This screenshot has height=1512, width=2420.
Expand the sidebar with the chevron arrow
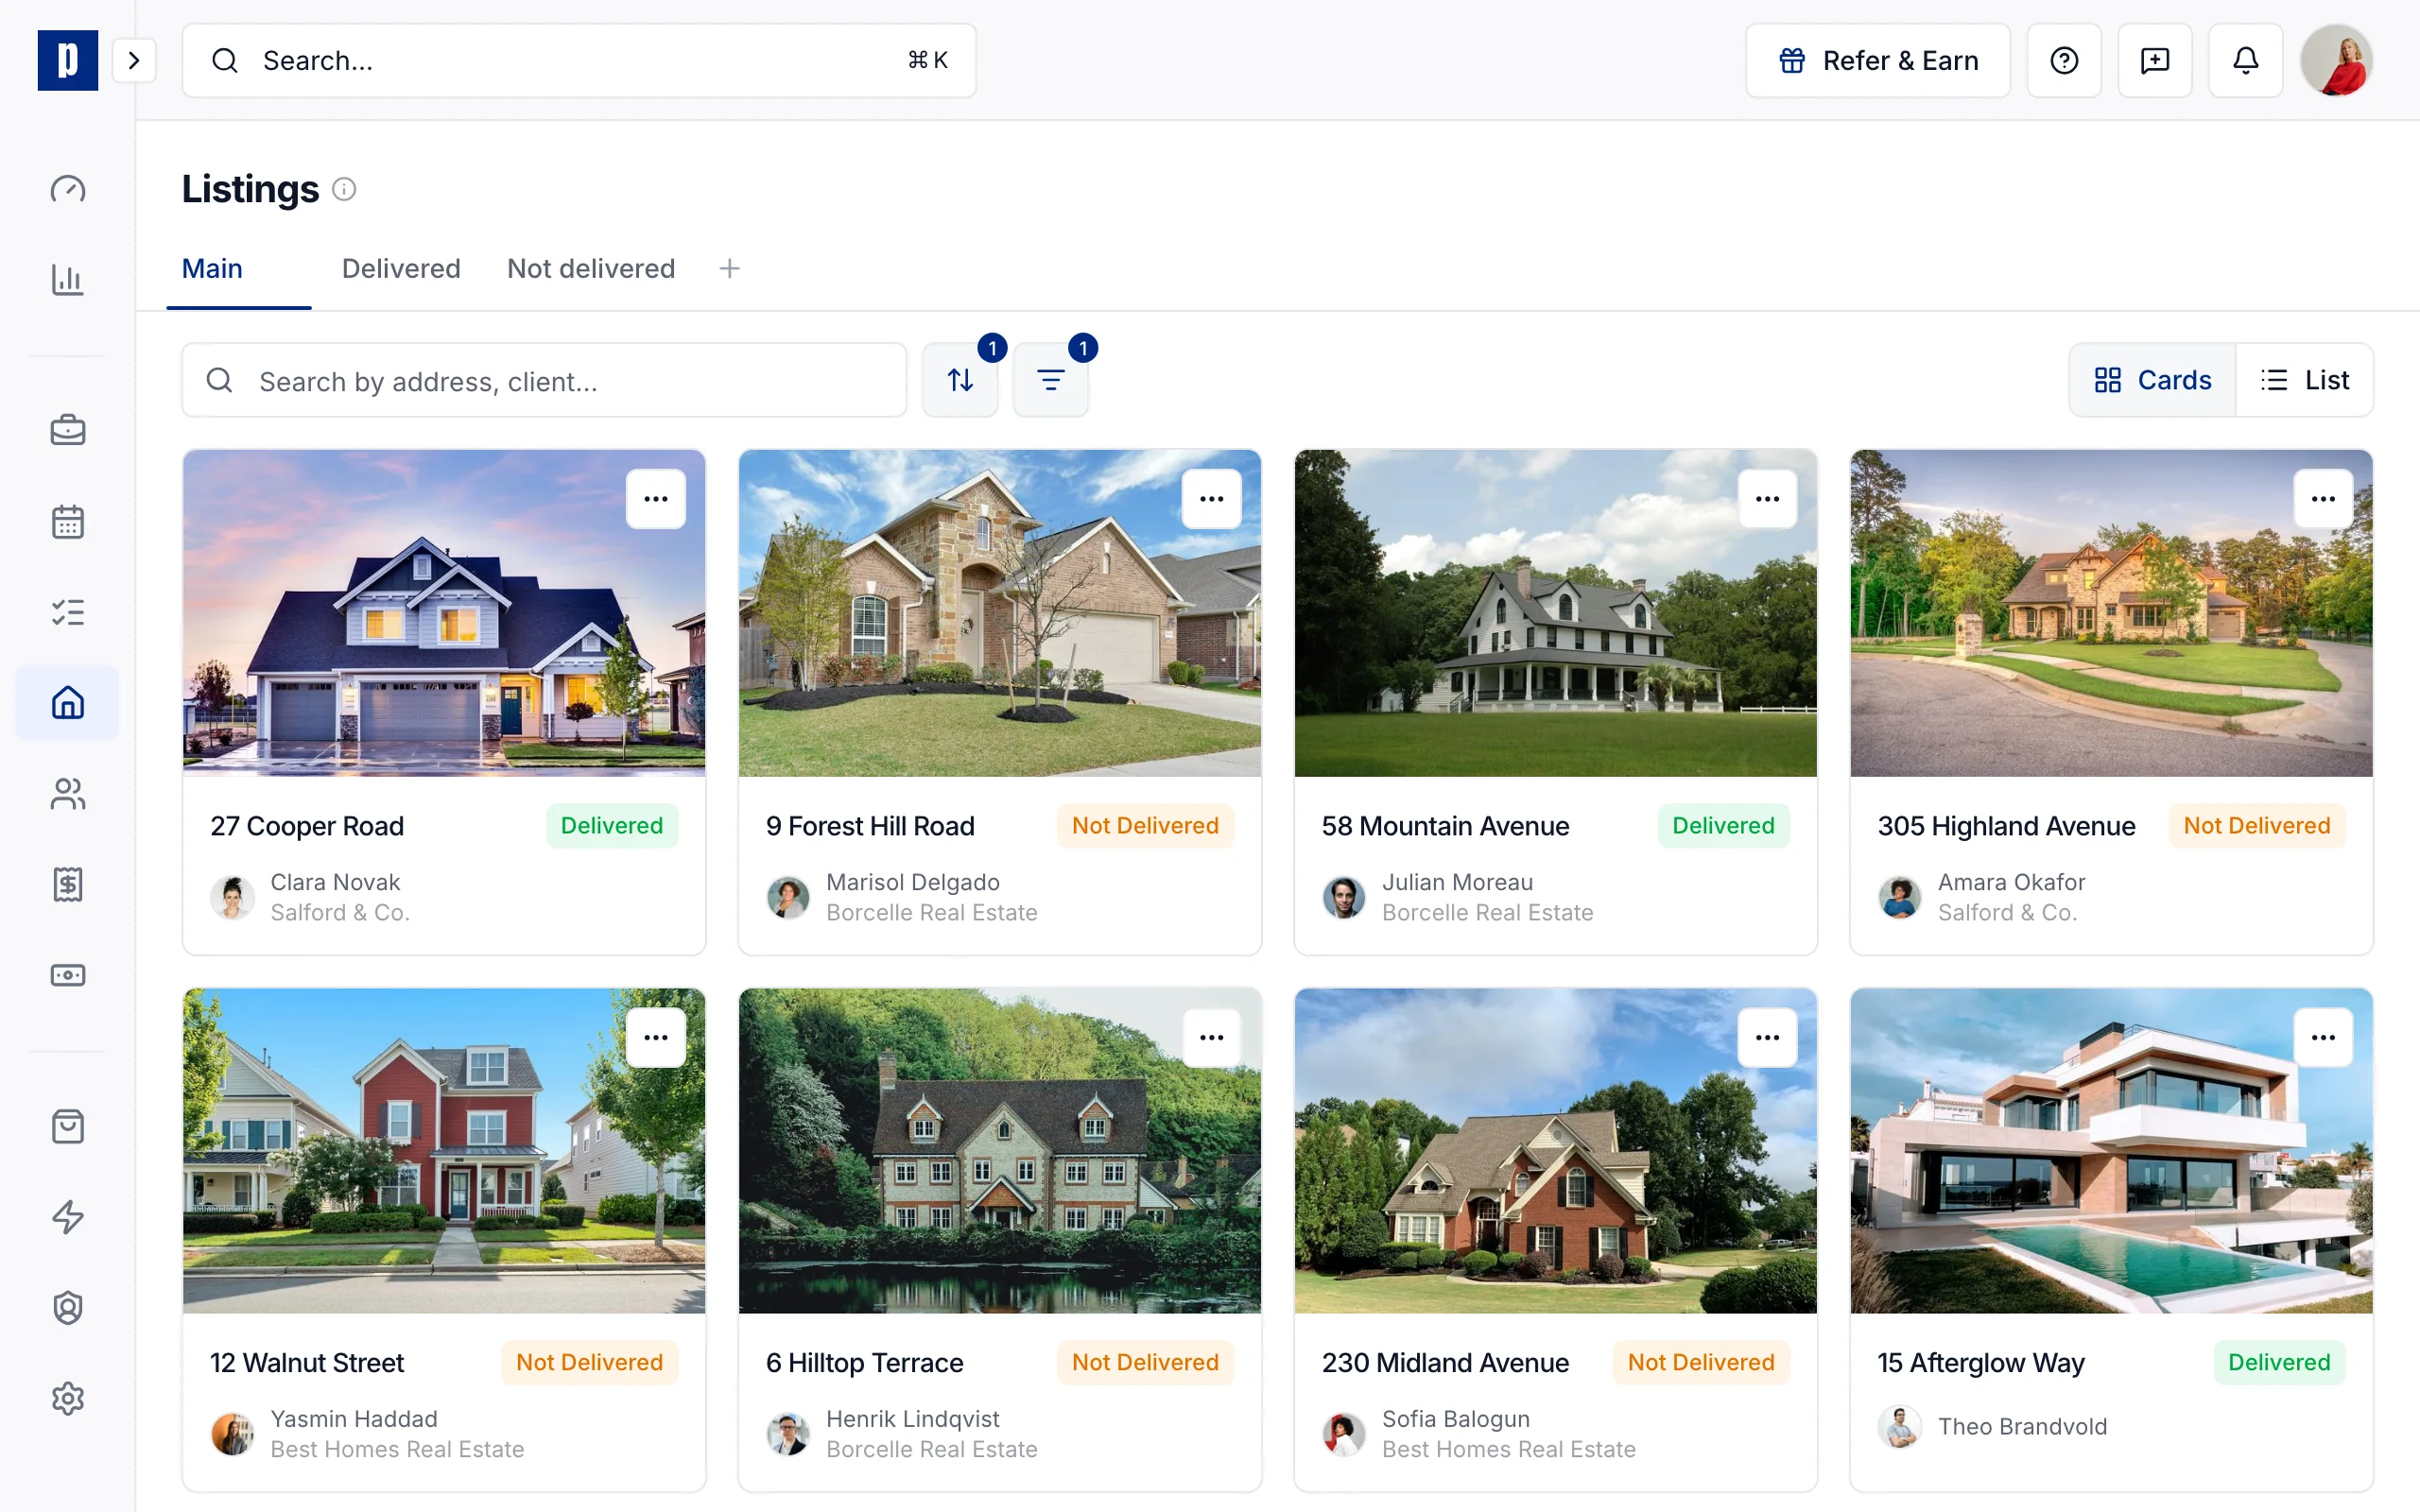[134, 60]
